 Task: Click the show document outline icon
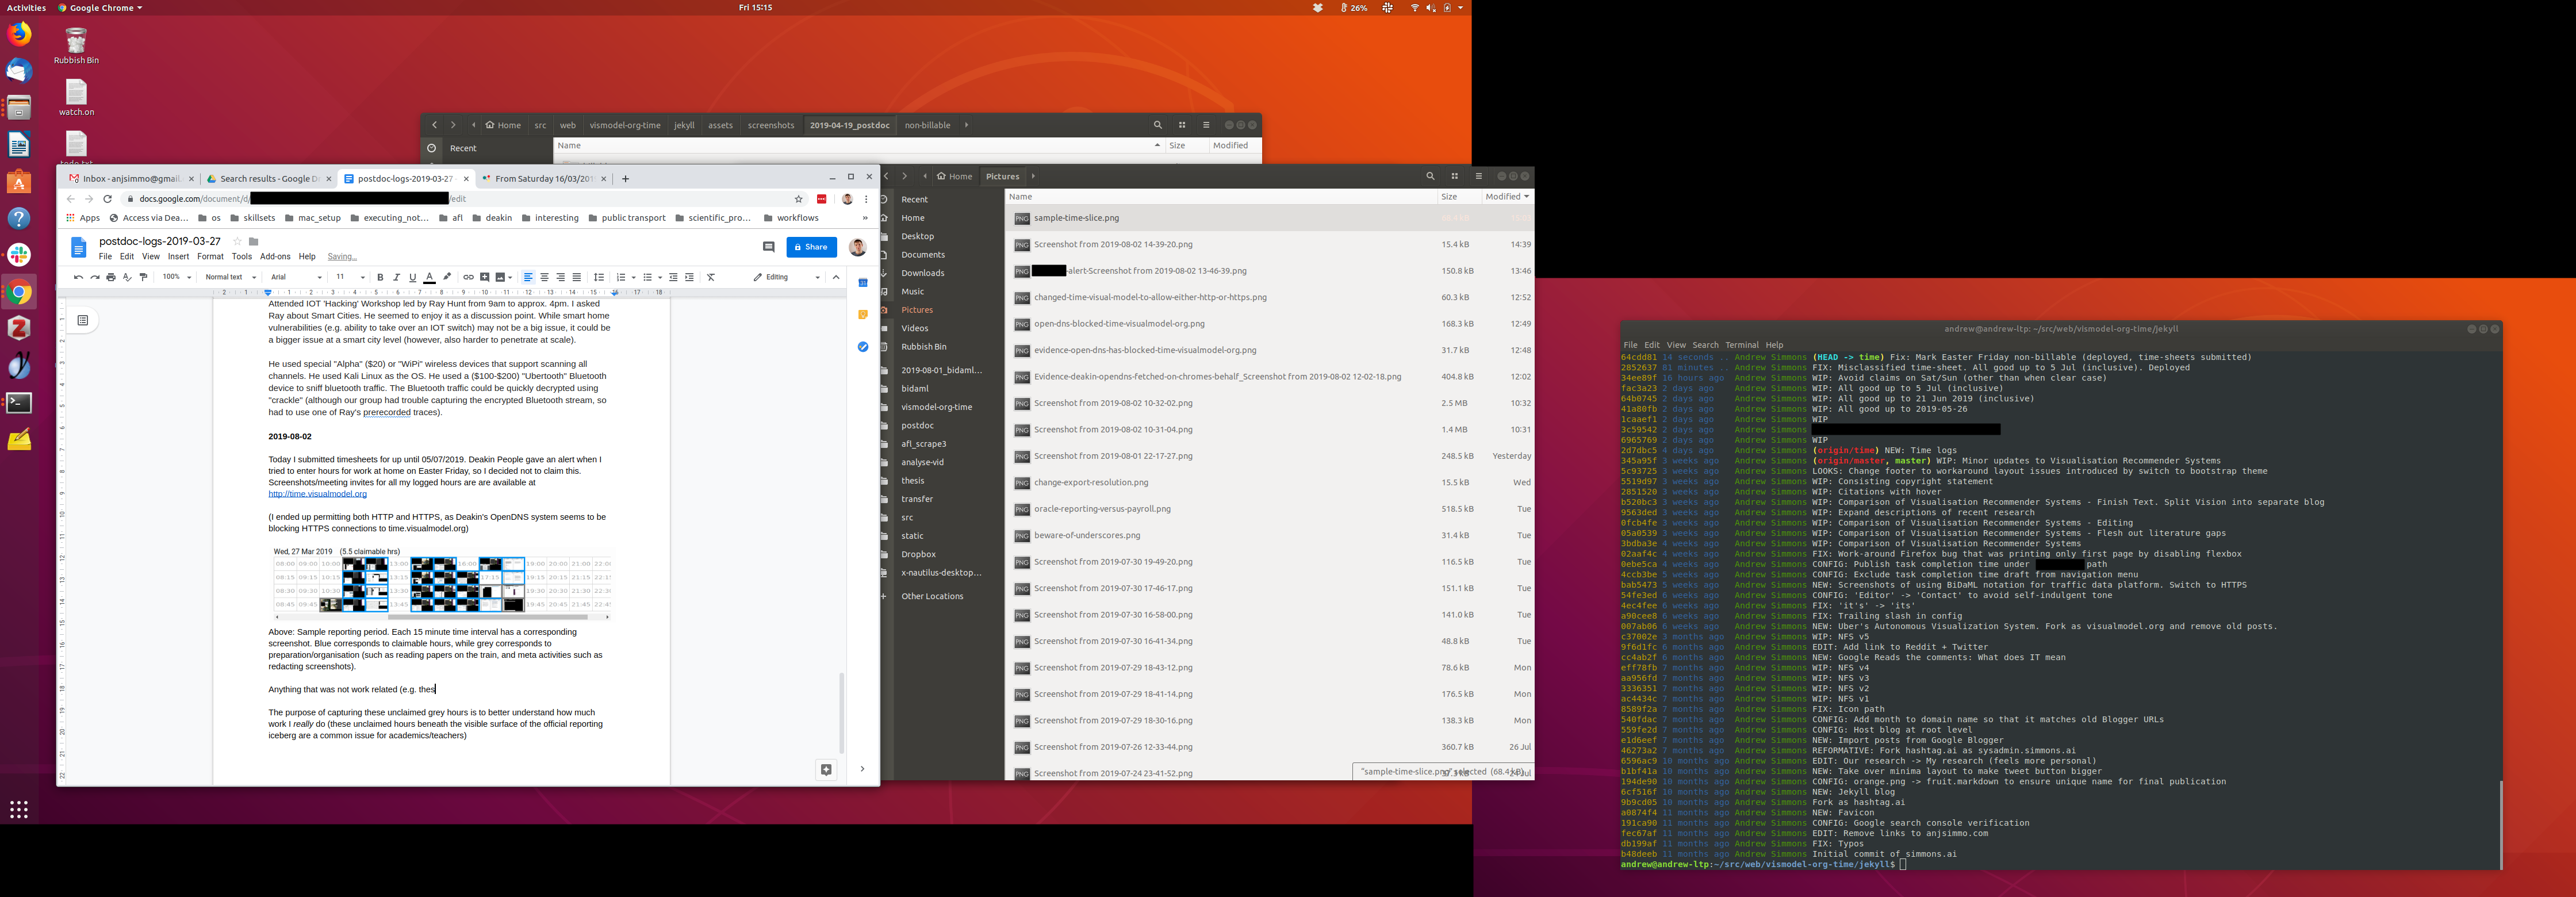83,320
